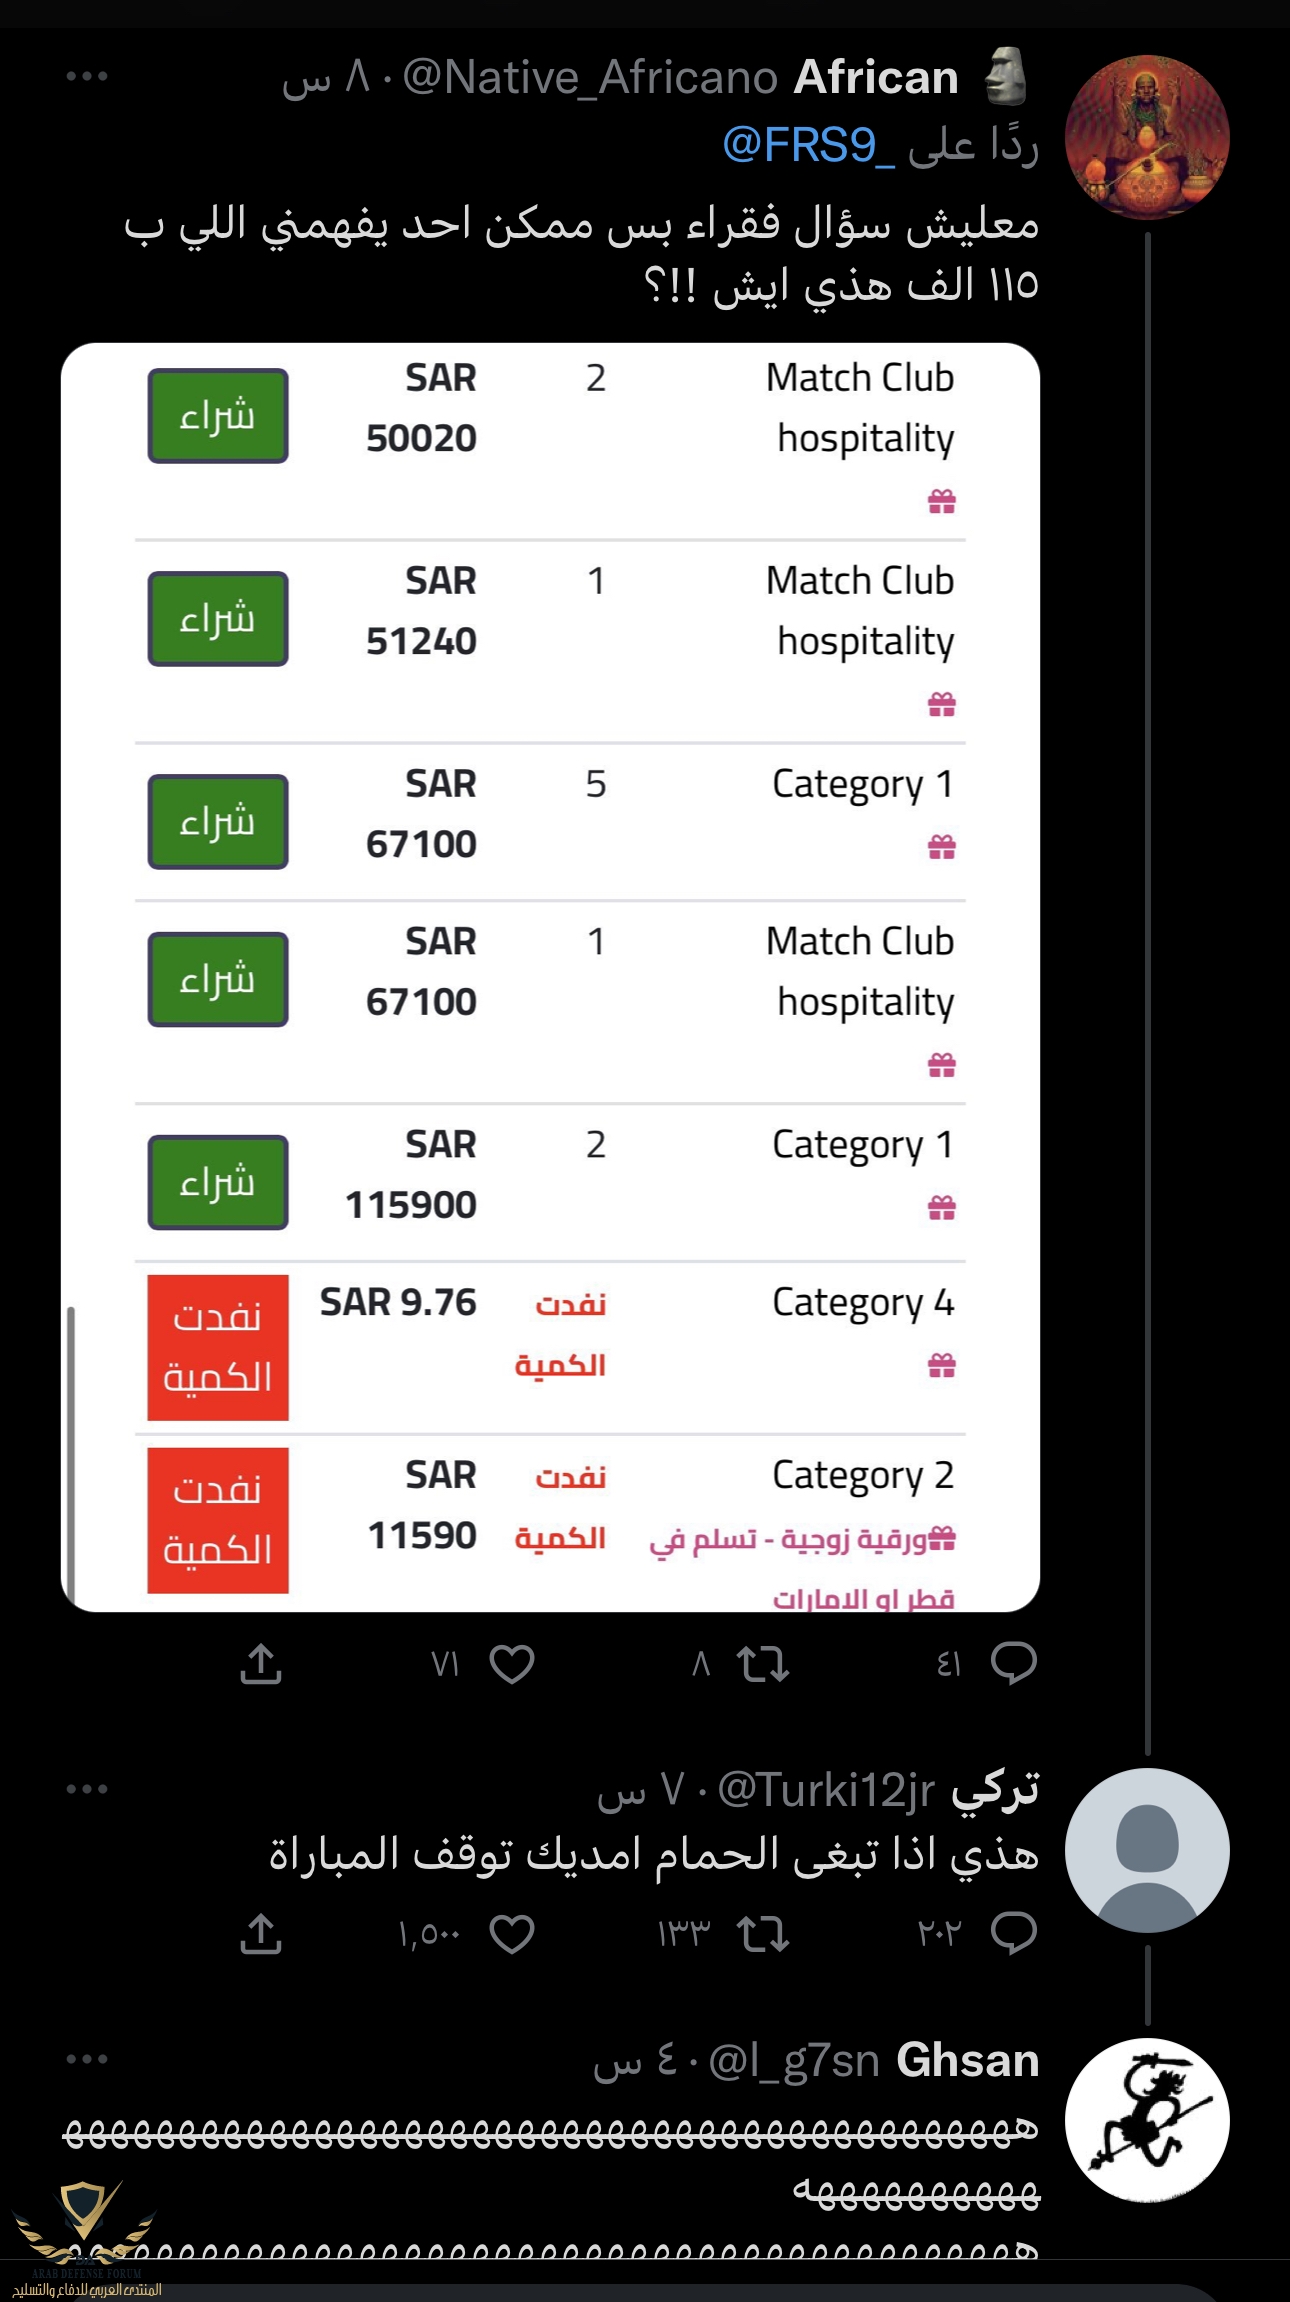Open Ghsan's profile avatar
This screenshot has width=1290, height=2302.
(1147, 2120)
